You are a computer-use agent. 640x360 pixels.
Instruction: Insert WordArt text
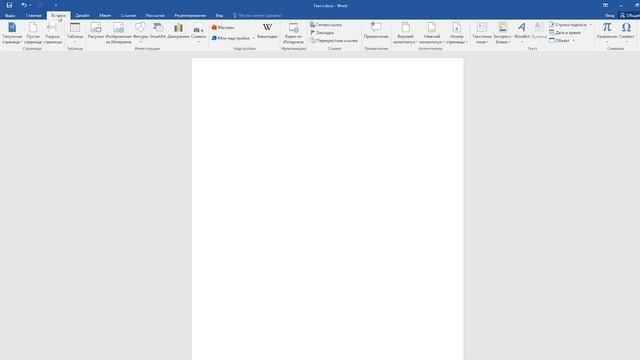[x=522, y=33]
